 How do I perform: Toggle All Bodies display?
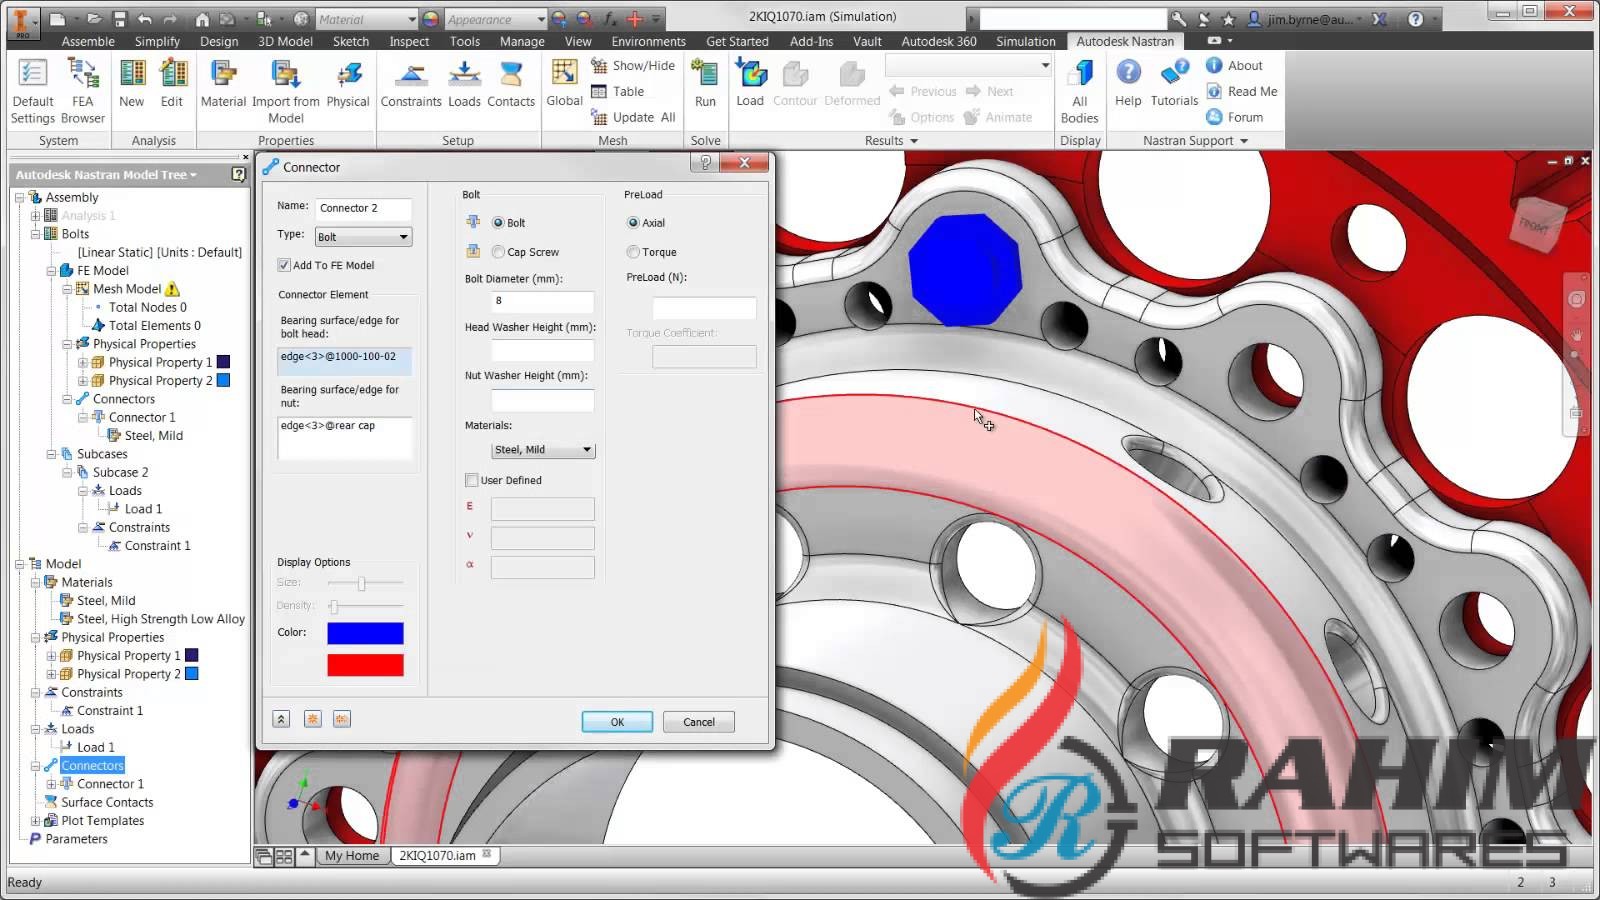pos(1079,90)
